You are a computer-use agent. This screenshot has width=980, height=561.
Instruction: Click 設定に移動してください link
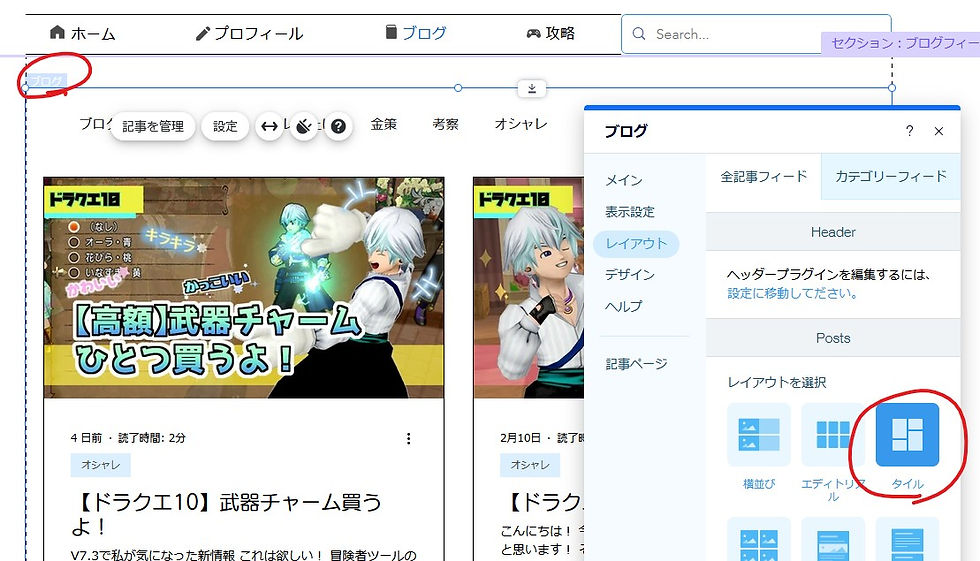792,293
